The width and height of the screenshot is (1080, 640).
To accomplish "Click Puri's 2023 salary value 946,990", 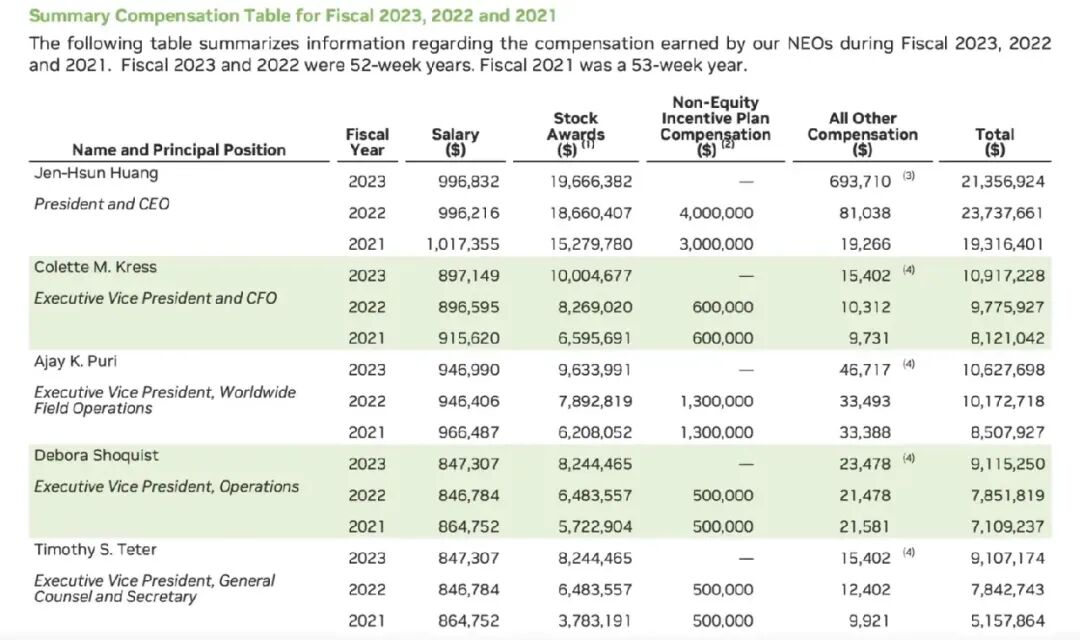I will [468, 370].
